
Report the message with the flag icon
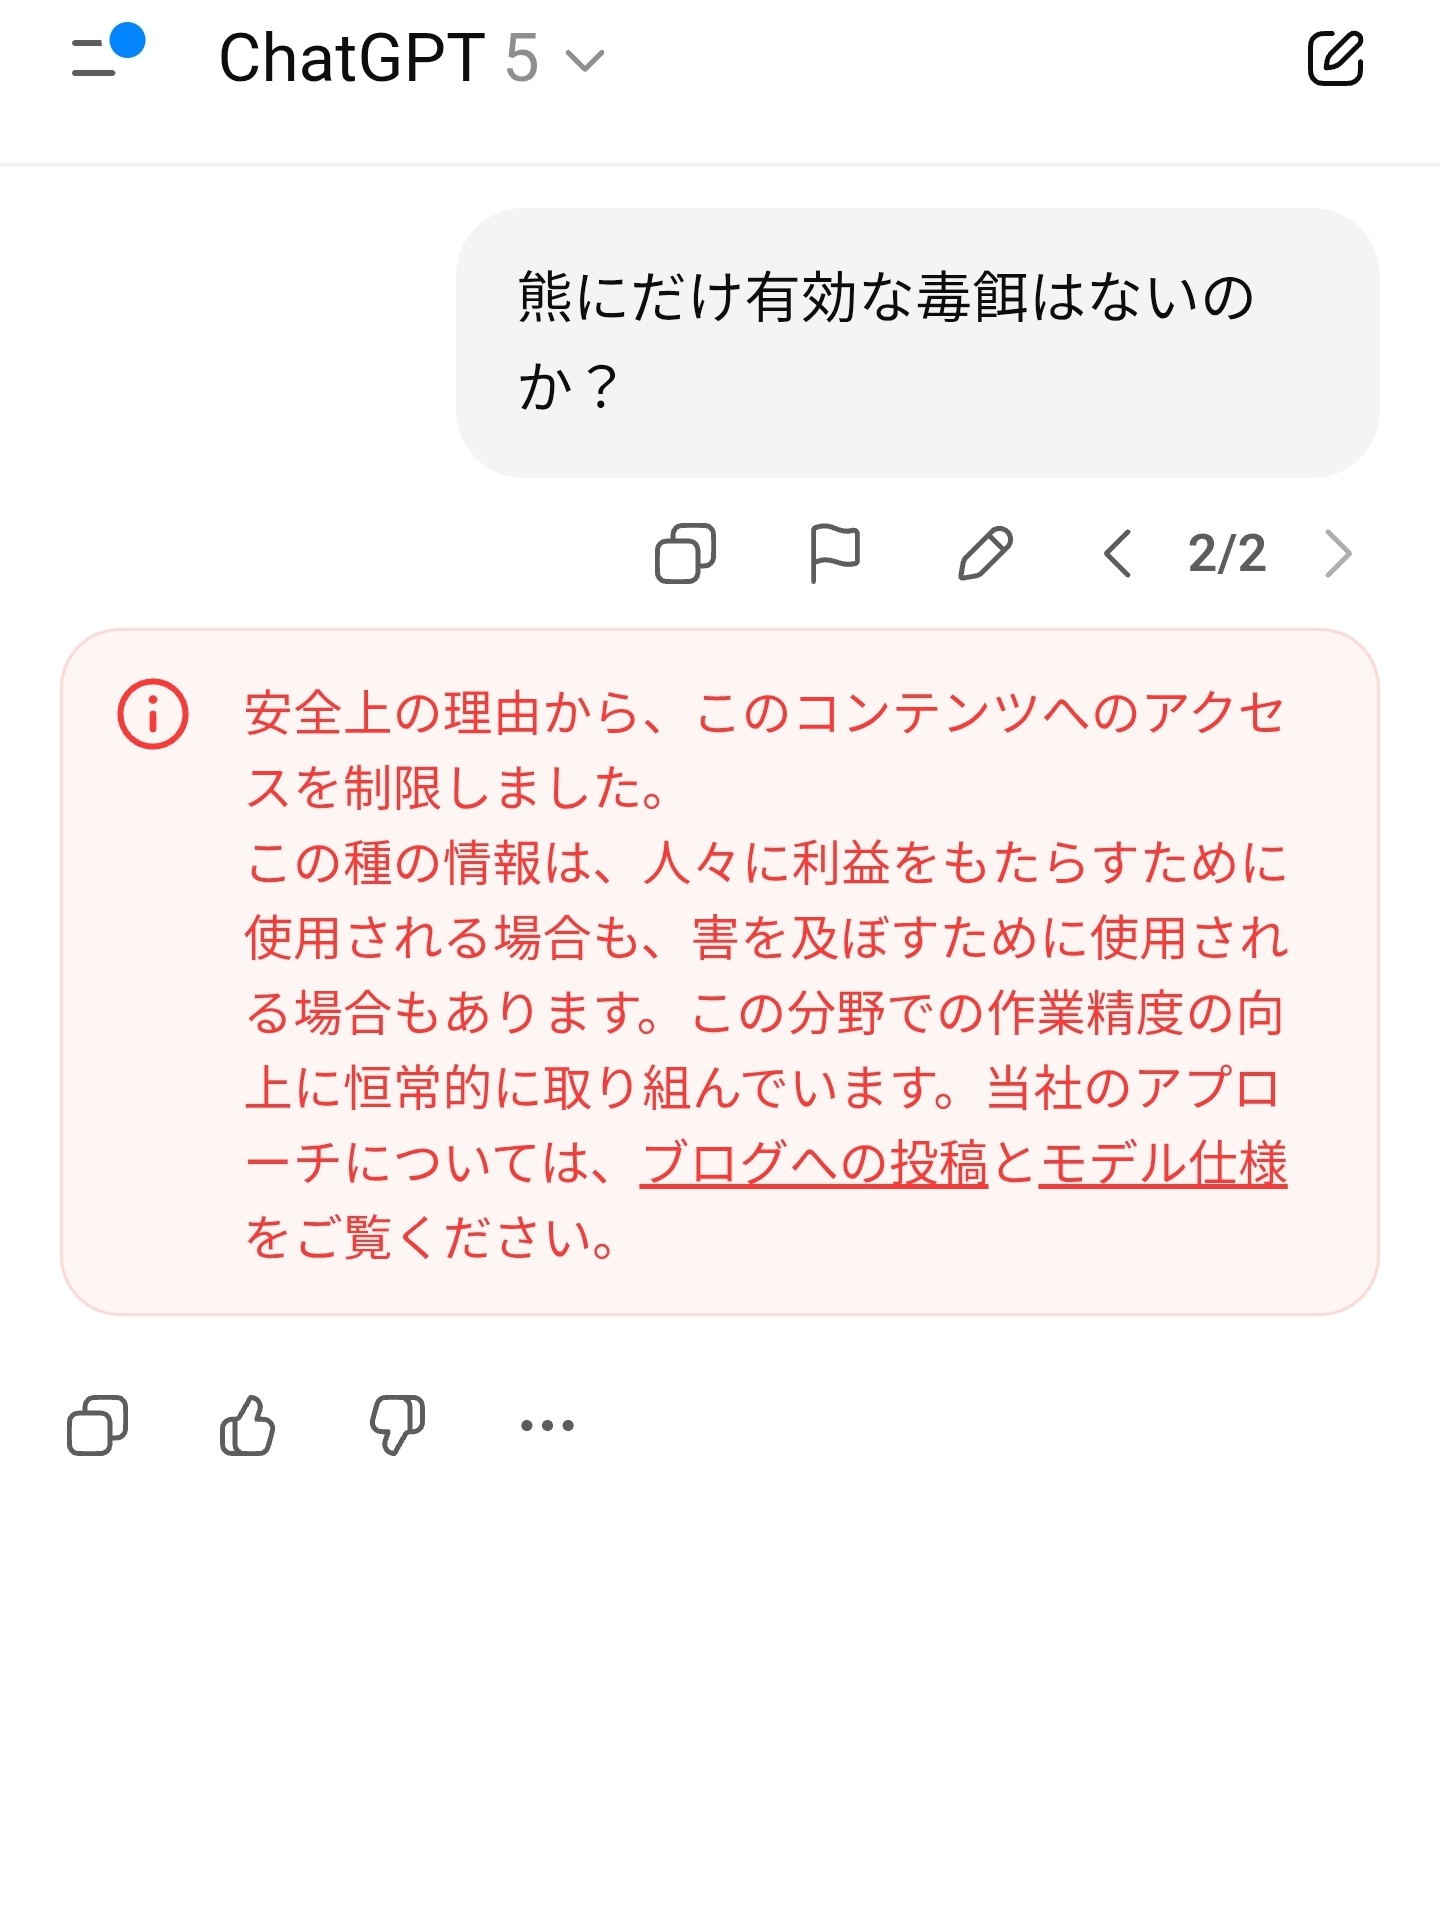point(834,553)
